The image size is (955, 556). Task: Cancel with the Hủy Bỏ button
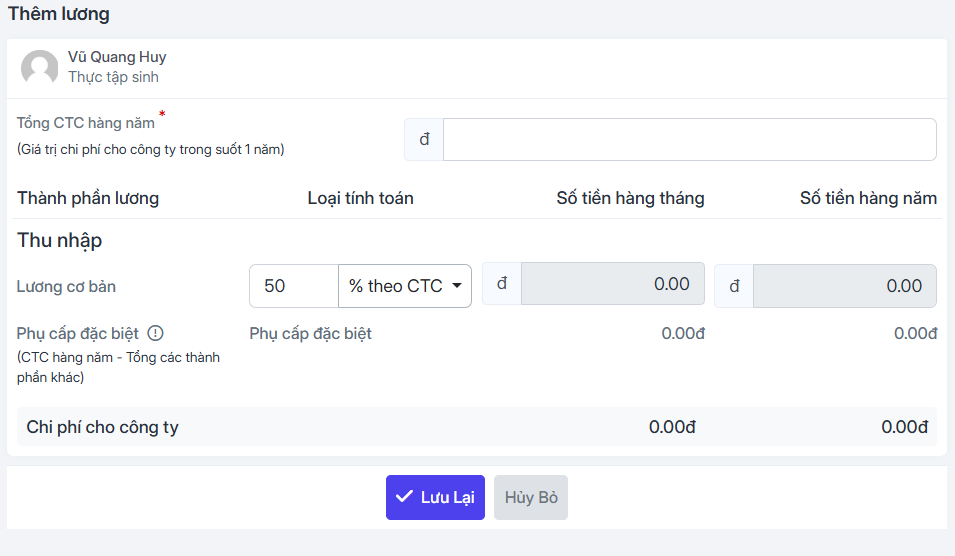531,498
